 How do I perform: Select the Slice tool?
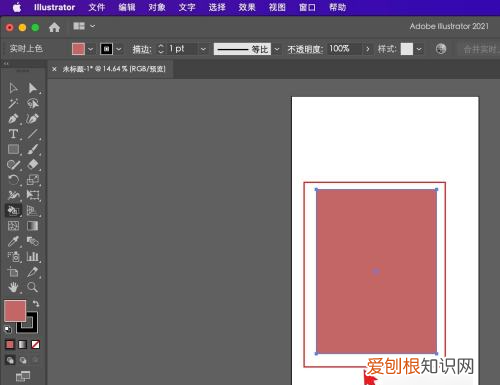click(32, 272)
